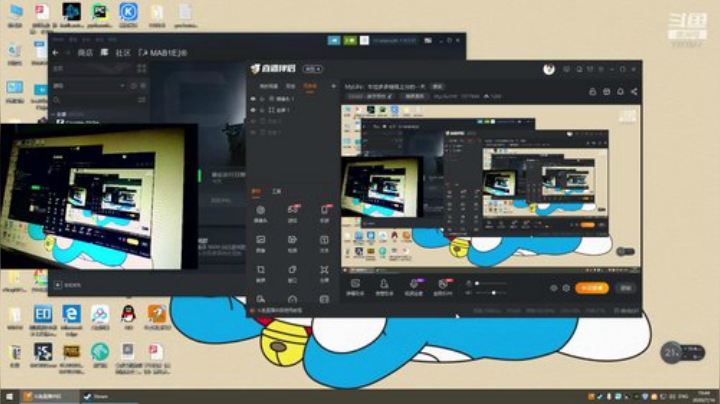Click the share icon in streaming app header
This screenshot has width=720, height=404.
coord(634,92)
